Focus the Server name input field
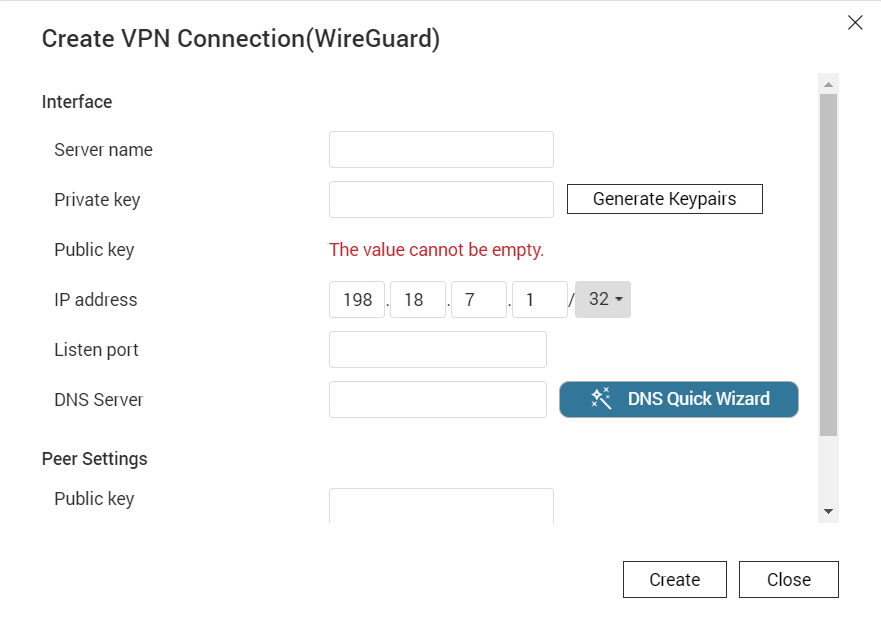Image resolution: width=881 pixels, height=619 pixels. [x=441, y=149]
